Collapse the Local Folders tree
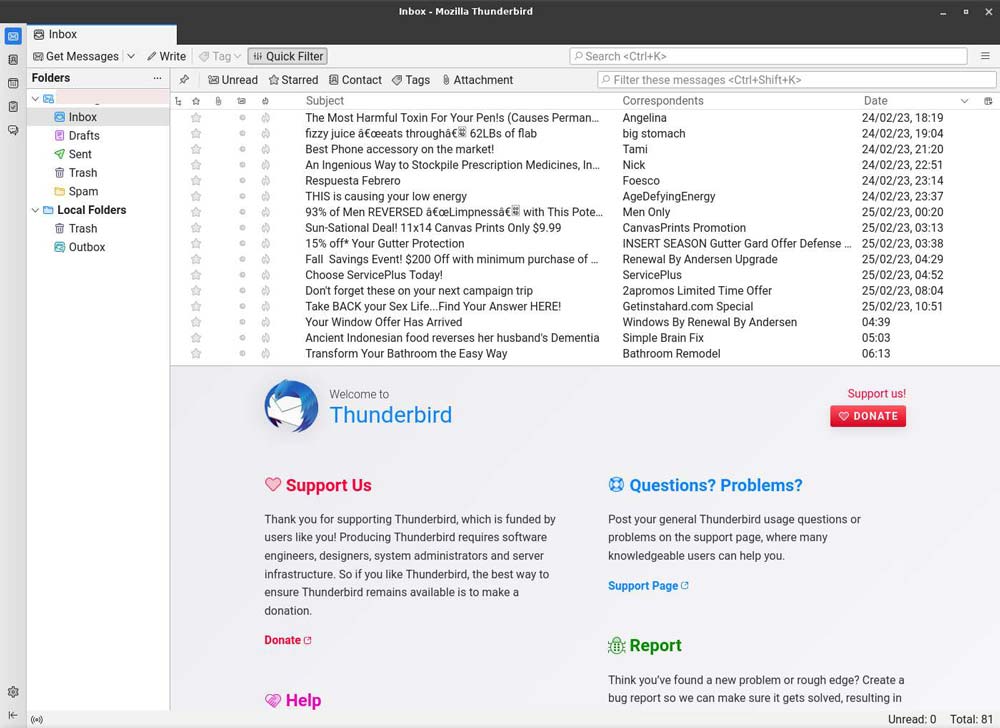Viewport: 1000px width, 728px height. click(35, 210)
